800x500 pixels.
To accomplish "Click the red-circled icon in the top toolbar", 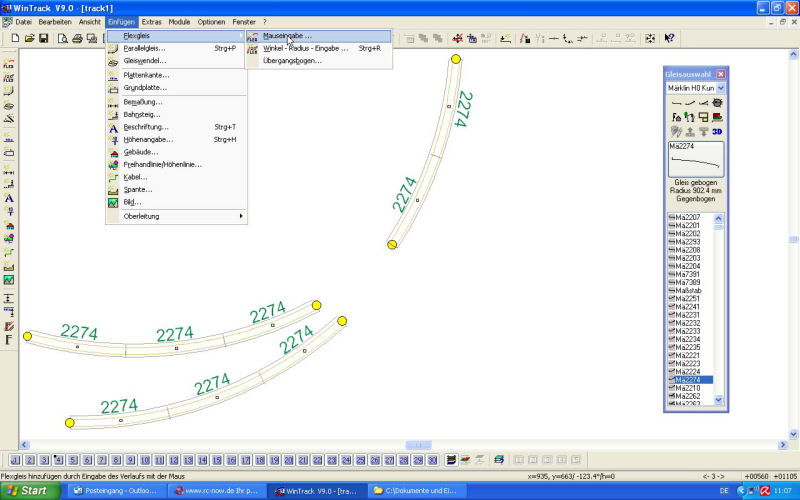I will [458, 38].
